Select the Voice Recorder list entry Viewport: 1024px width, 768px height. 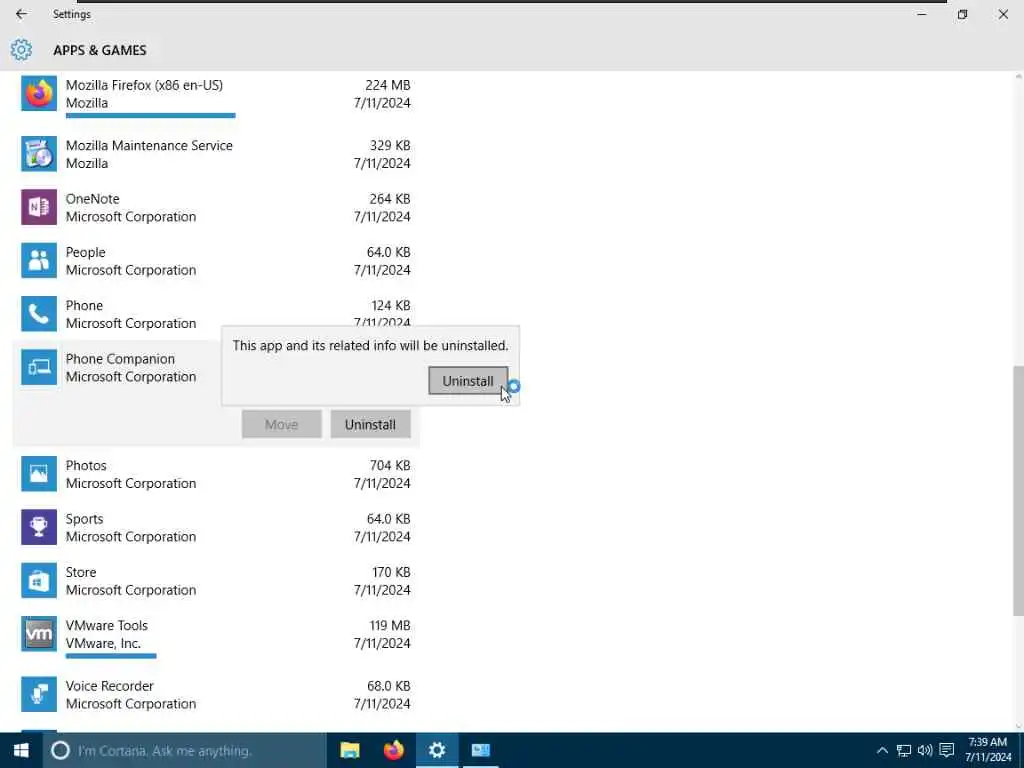pos(216,694)
